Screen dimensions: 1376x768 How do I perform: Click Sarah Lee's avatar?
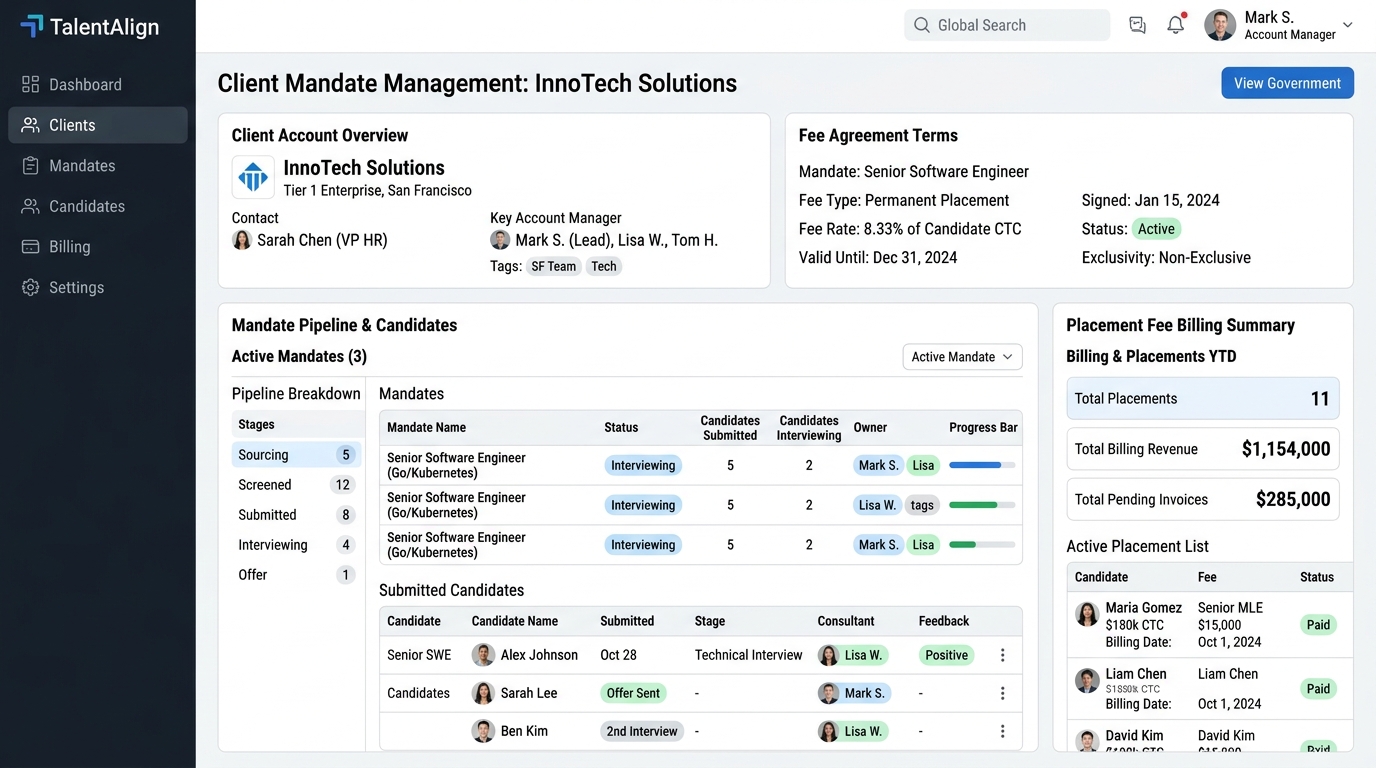483,693
